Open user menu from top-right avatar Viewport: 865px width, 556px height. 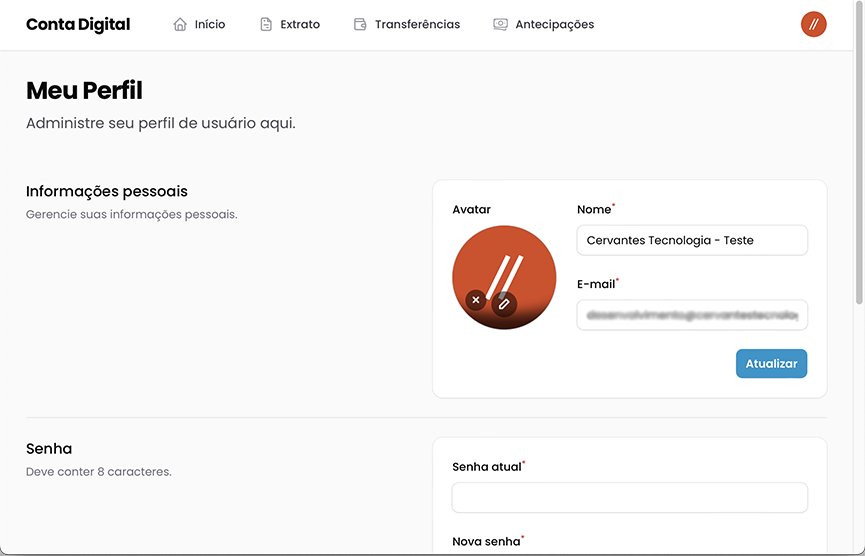click(x=813, y=25)
